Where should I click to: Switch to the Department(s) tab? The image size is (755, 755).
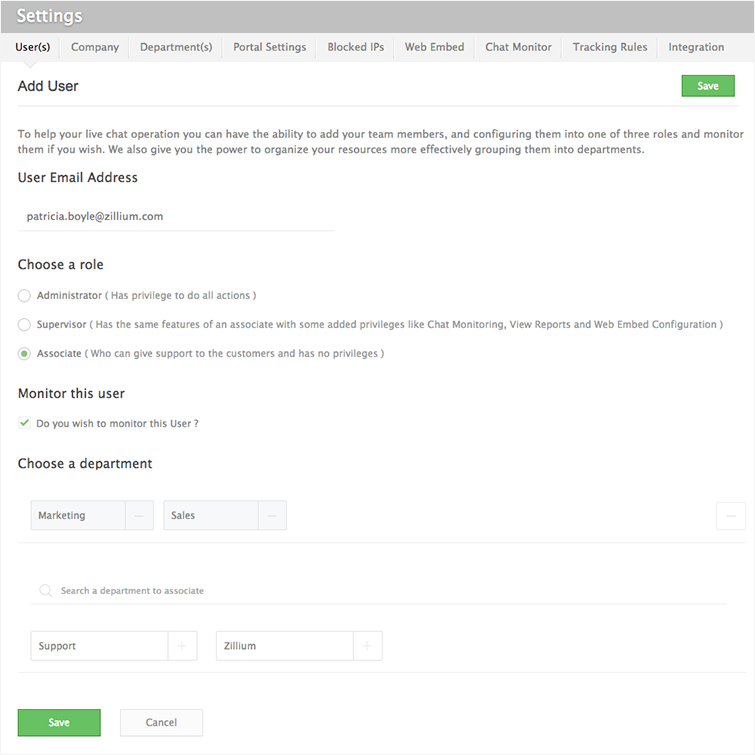tap(176, 47)
